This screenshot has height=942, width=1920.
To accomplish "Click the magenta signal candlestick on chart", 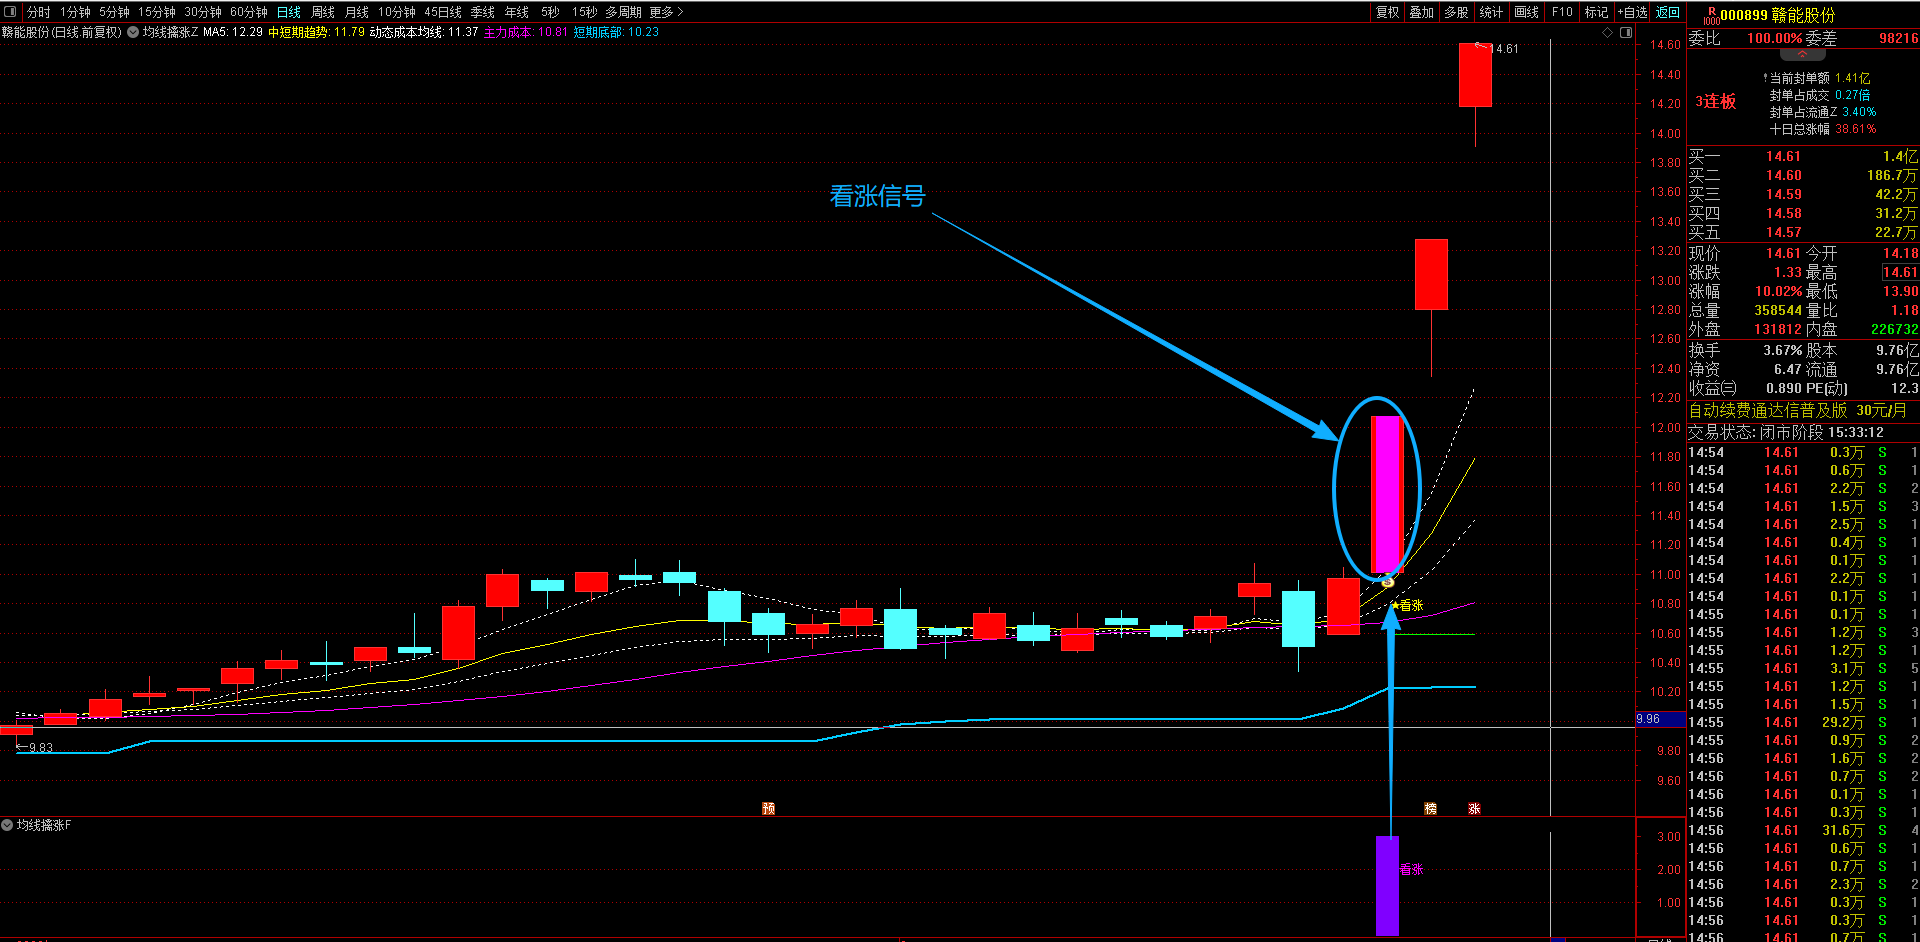I will click(x=1386, y=494).
